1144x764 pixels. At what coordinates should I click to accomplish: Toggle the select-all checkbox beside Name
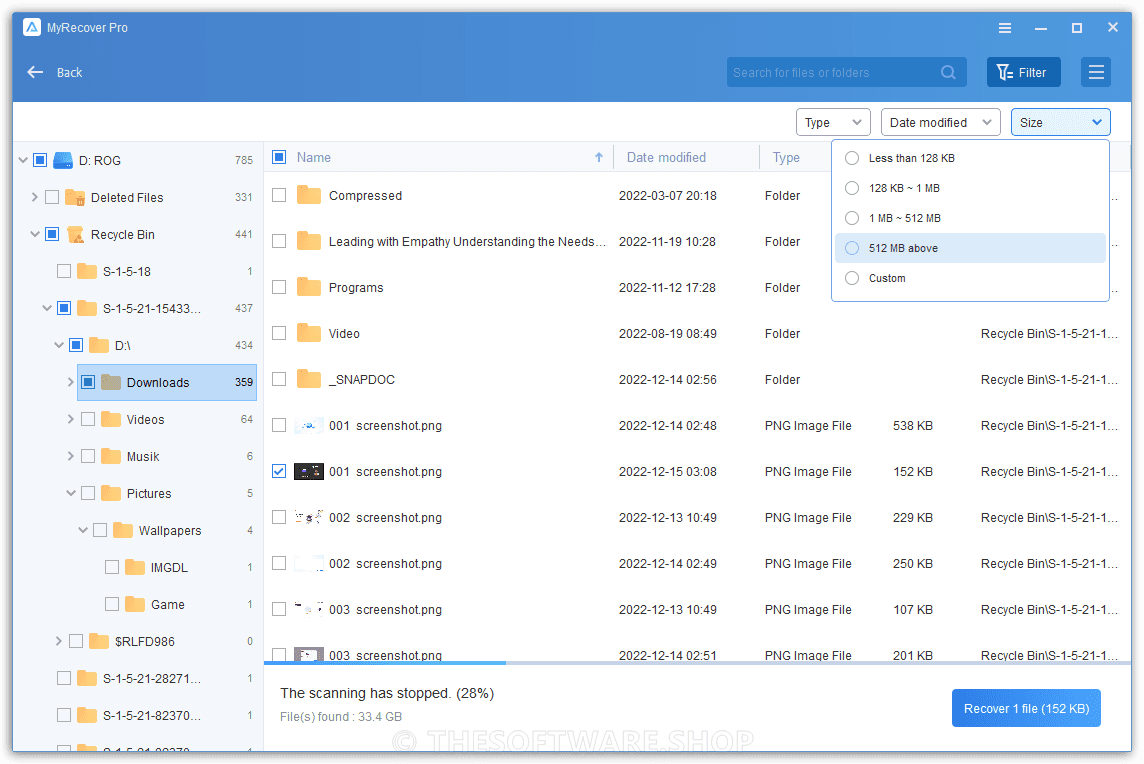coord(279,157)
